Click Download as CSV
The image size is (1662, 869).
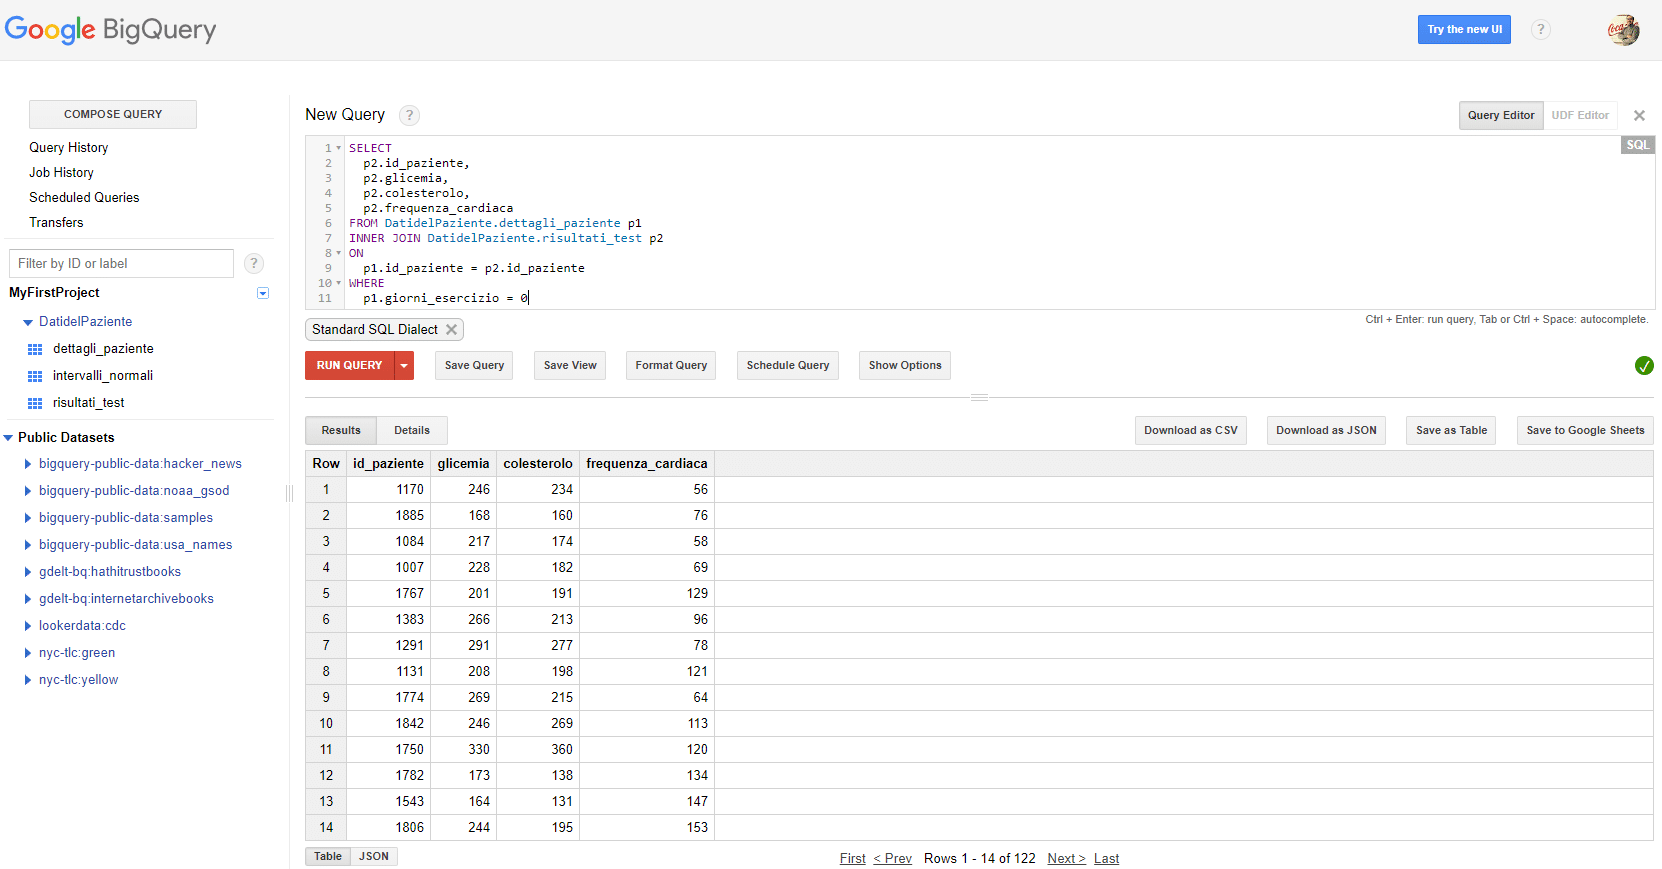tap(1191, 430)
